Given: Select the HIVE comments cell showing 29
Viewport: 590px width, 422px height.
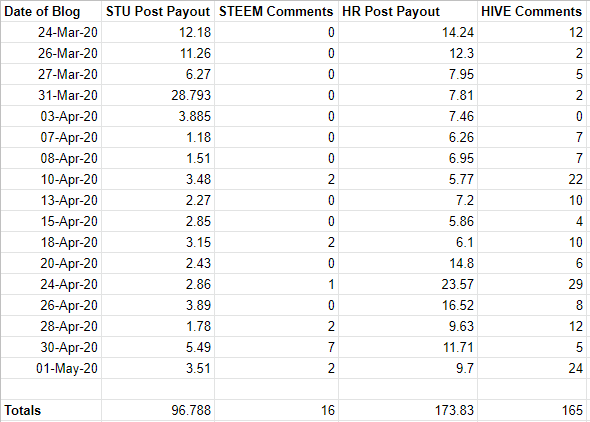Looking at the screenshot, I should [x=534, y=284].
